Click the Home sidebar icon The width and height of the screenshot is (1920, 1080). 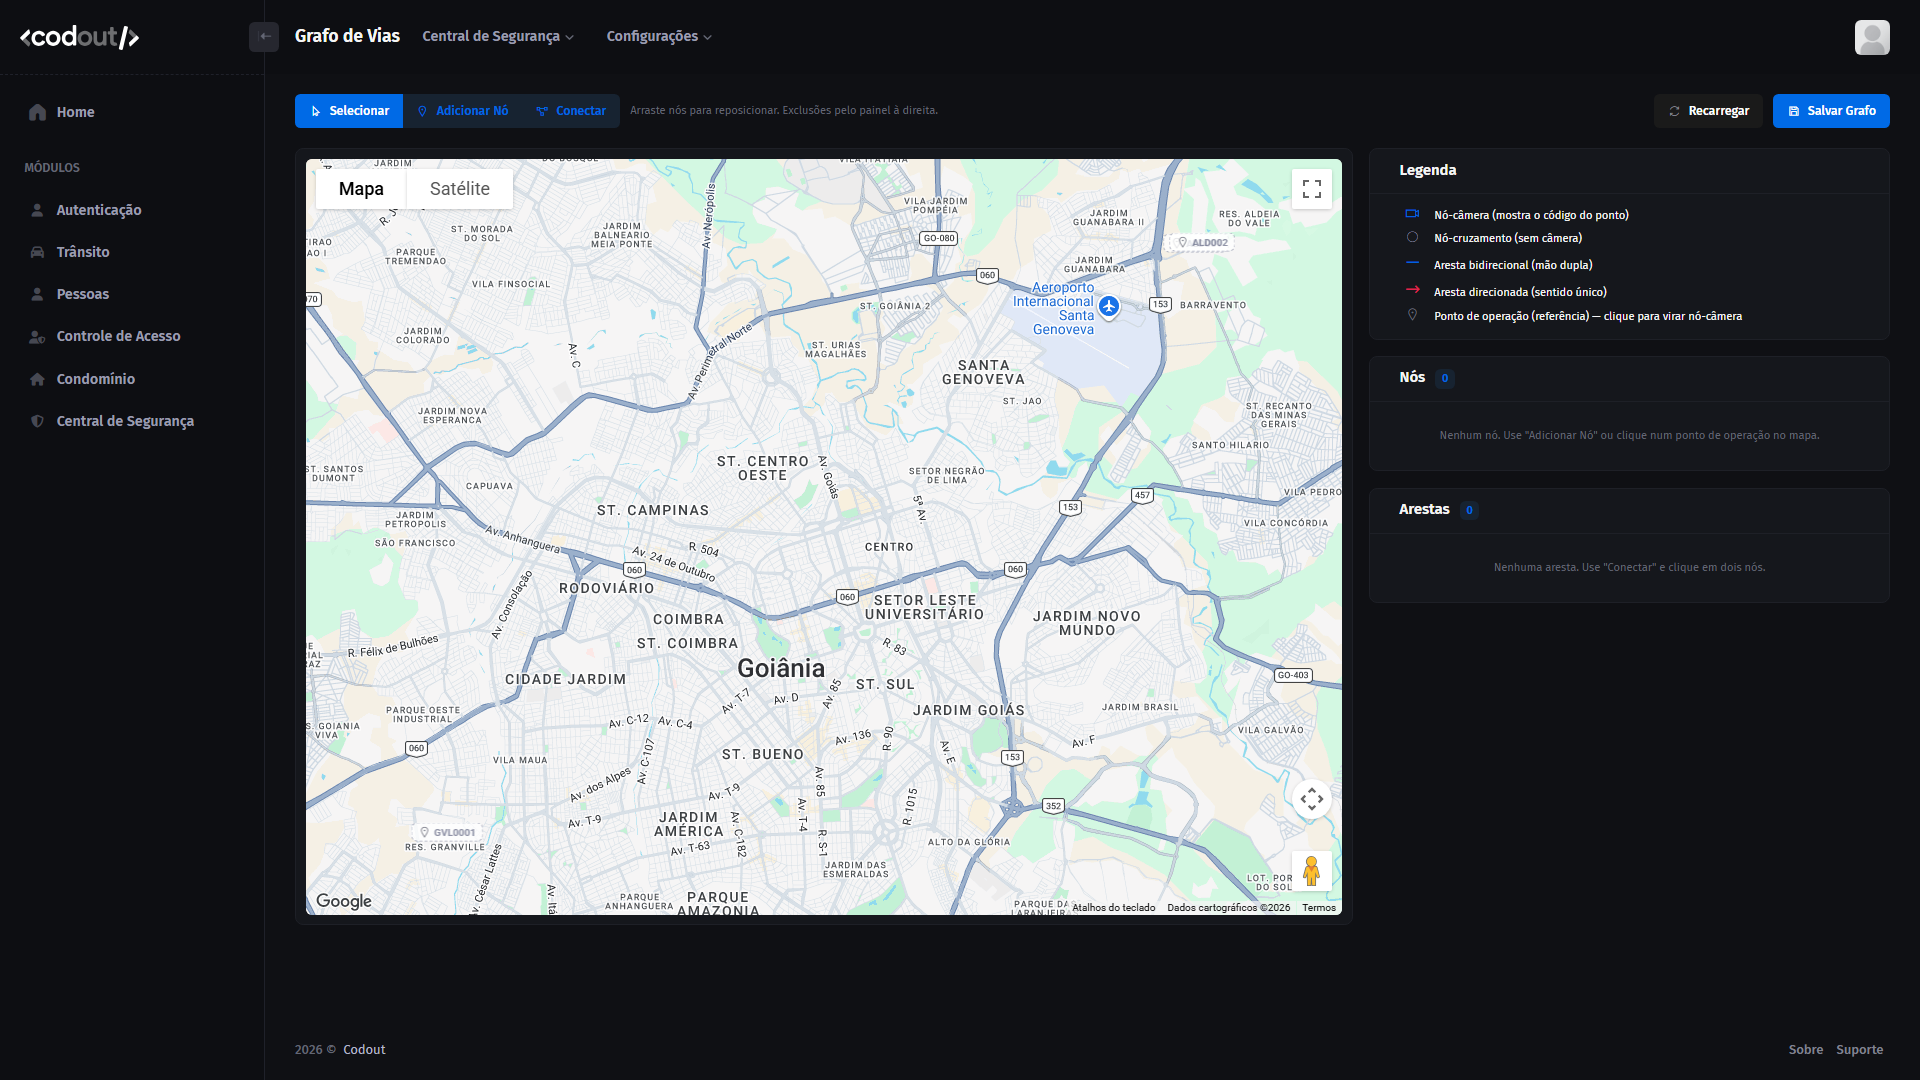point(38,112)
